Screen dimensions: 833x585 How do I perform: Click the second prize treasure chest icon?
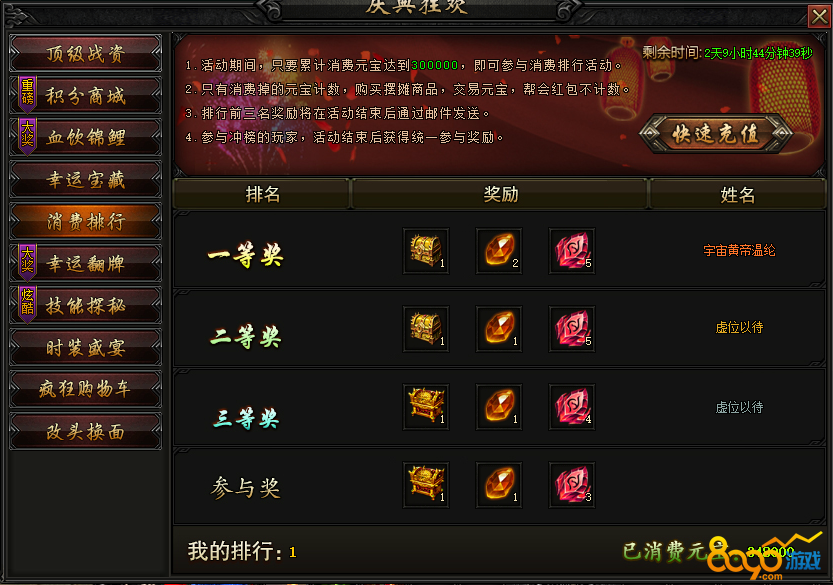426,328
